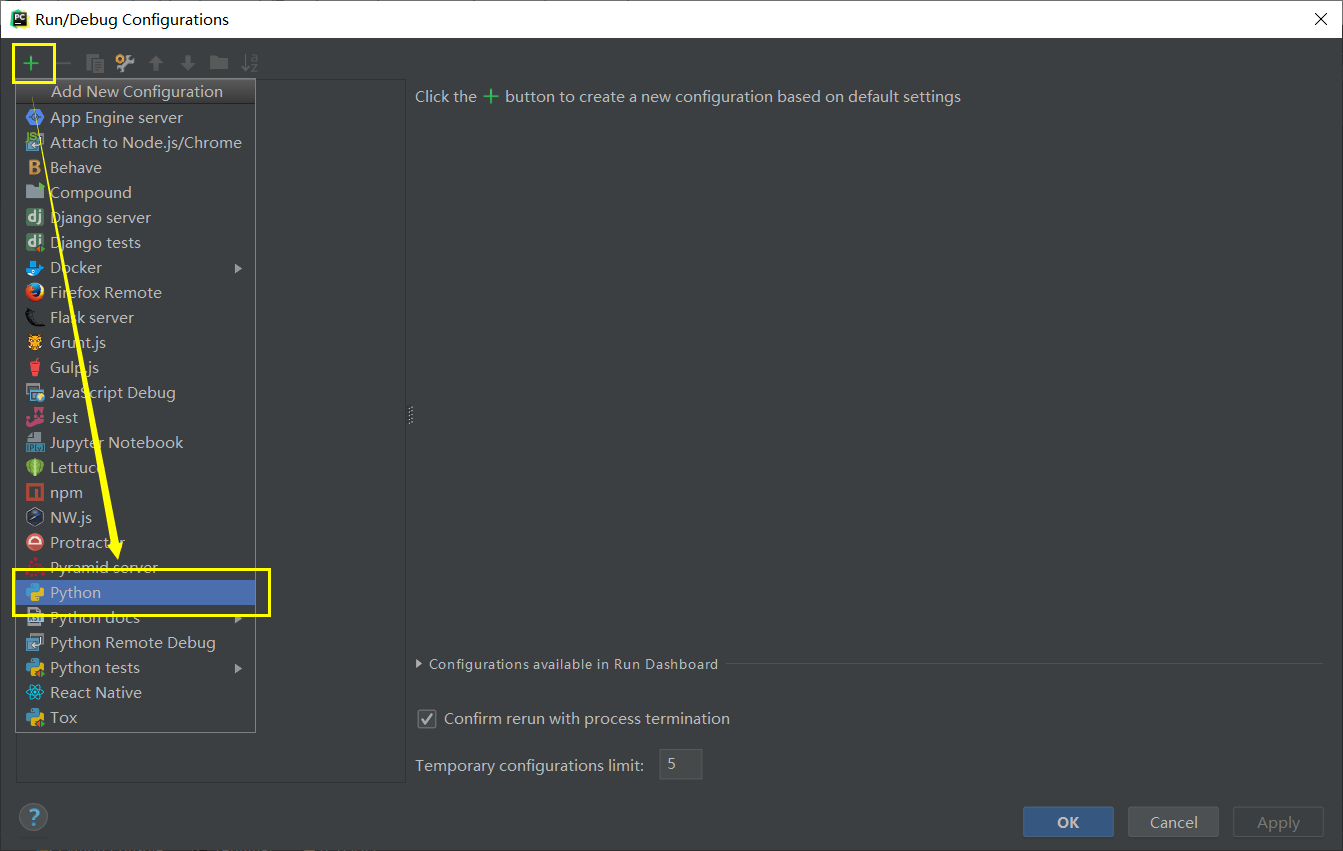Click the Temporary configurations limit field

(680, 764)
